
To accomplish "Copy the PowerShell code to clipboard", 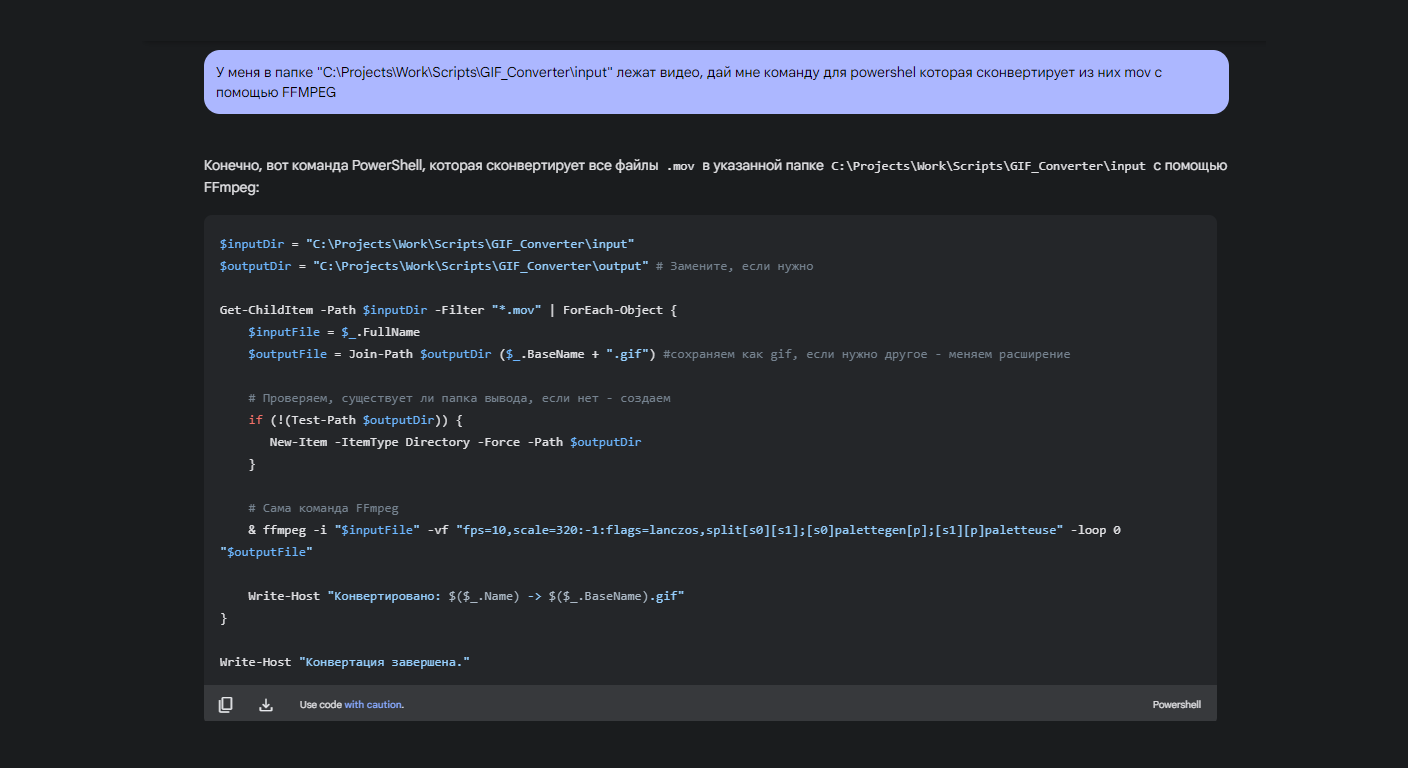I will click(226, 705).
